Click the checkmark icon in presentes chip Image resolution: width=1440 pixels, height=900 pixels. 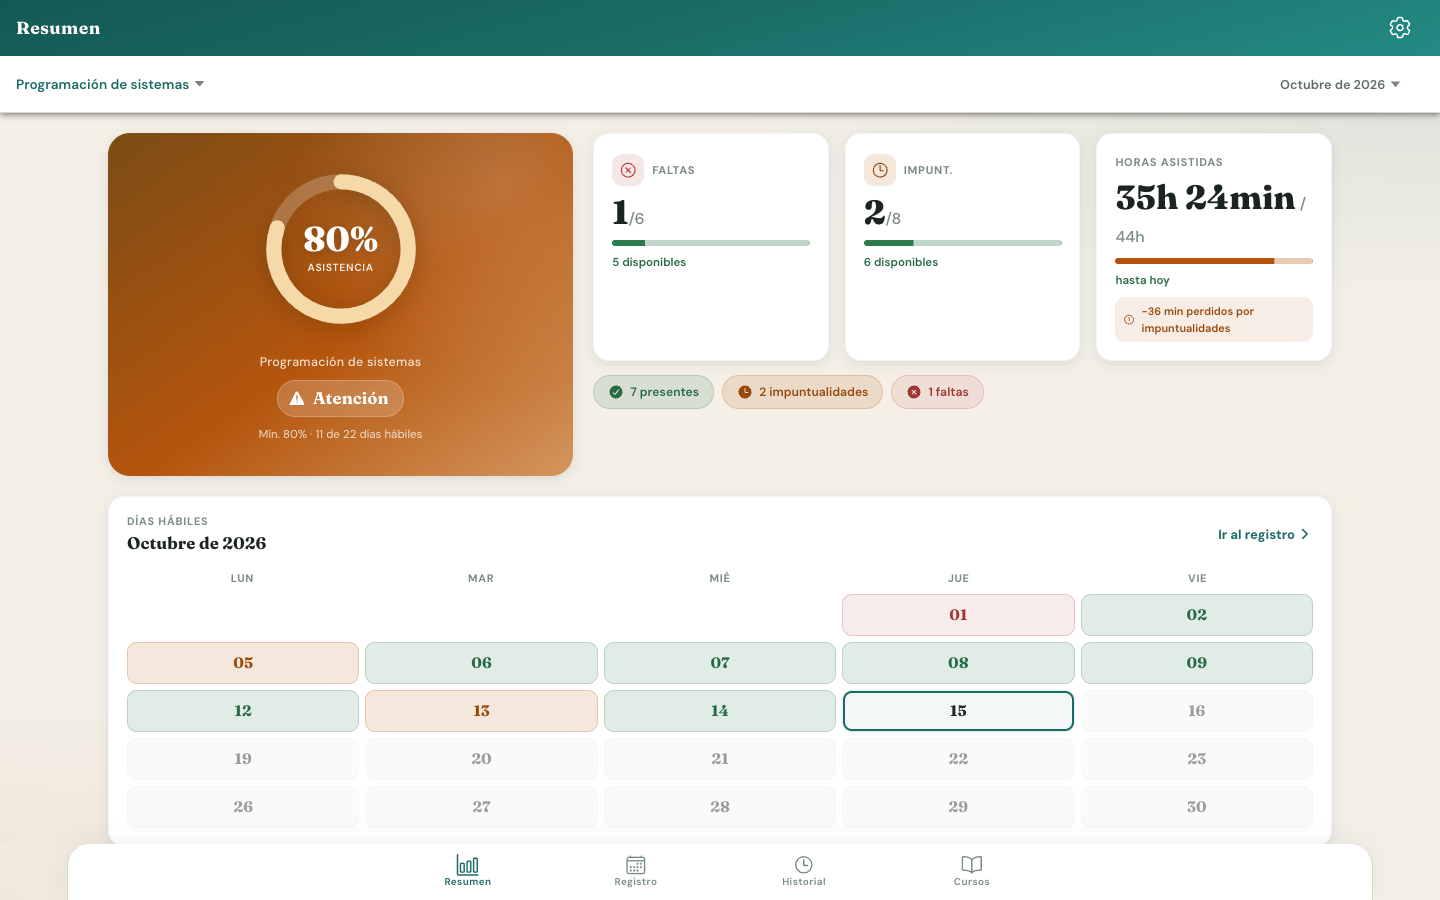point(616,392)
